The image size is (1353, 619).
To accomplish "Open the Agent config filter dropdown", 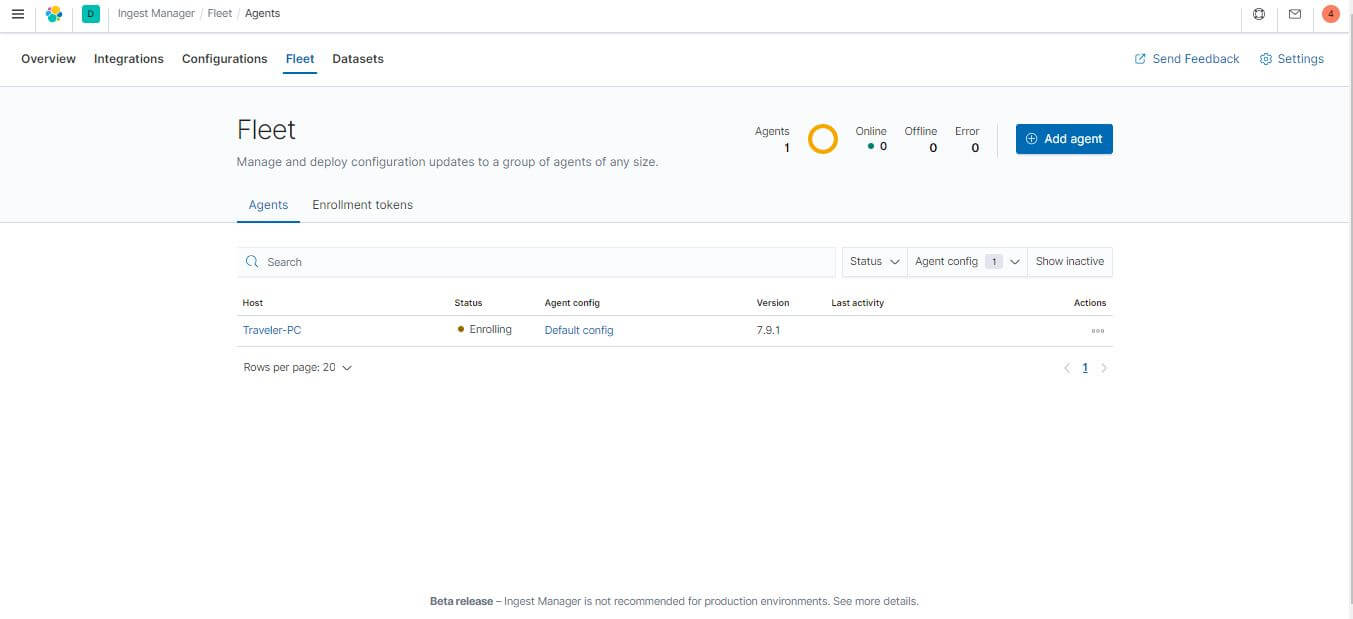I will pyautogui.click(x=964, y=261).
